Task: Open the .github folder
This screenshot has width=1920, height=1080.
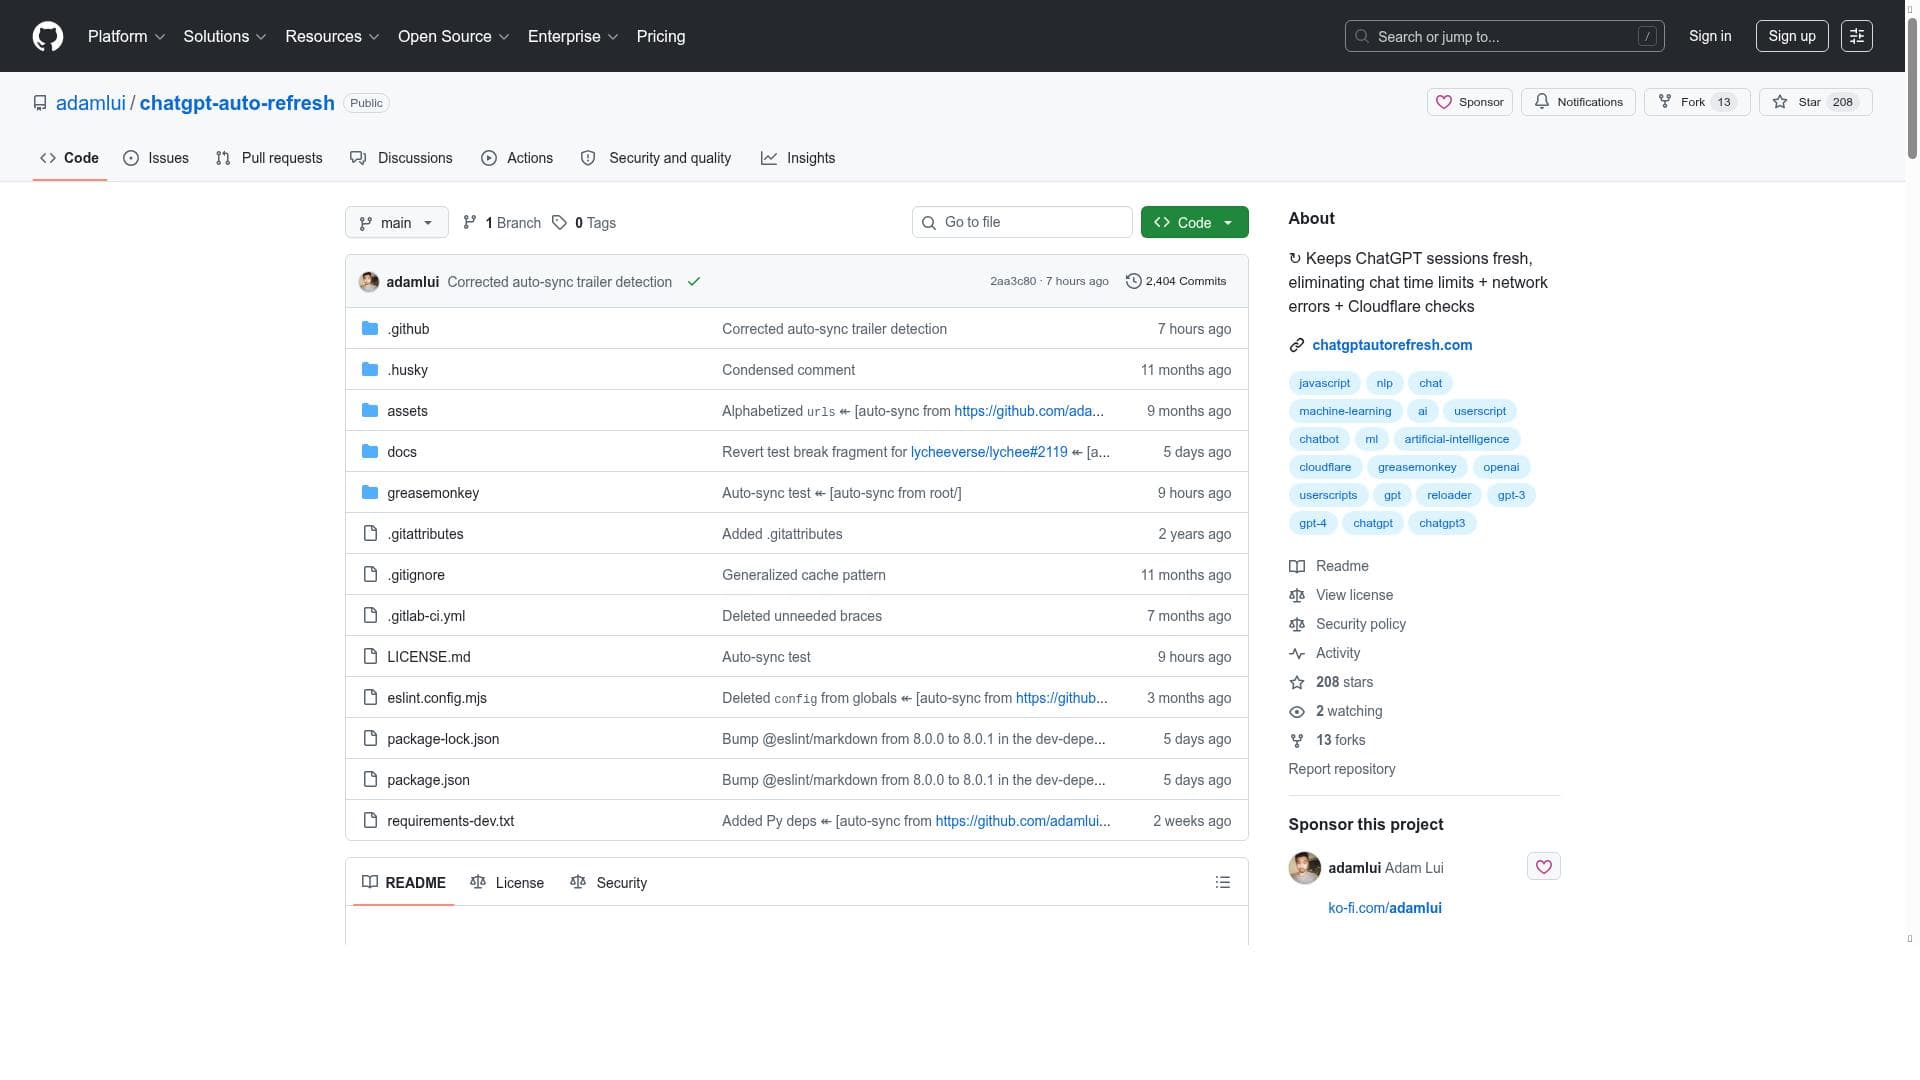Action: point(408,329)
